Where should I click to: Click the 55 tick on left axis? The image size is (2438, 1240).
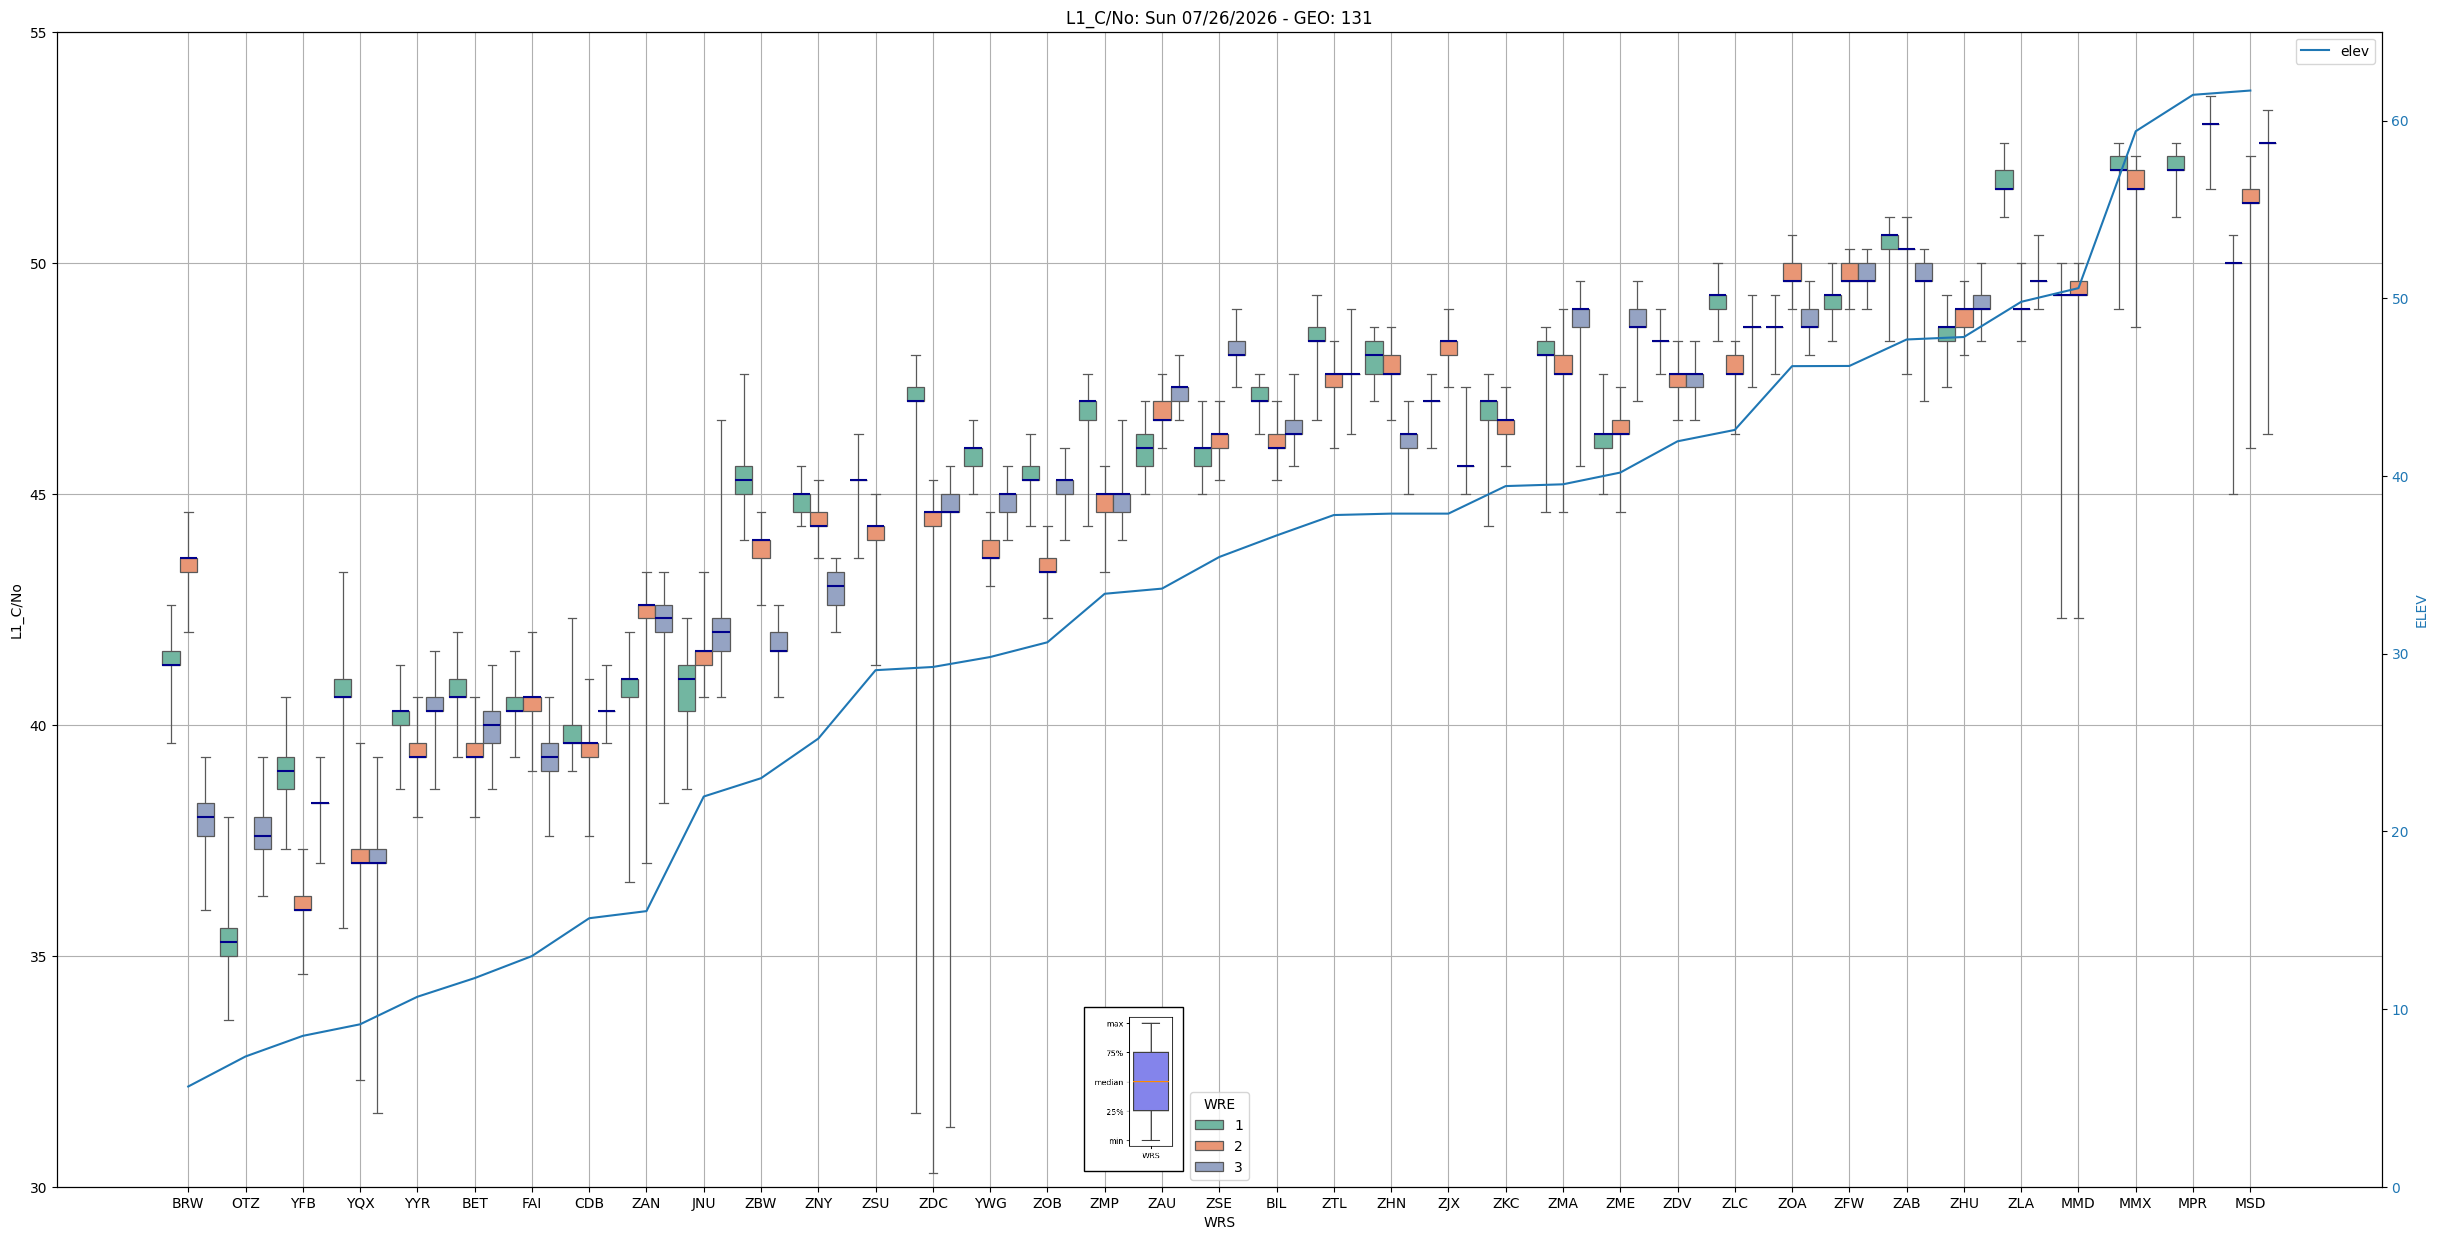pyautogui.click(x=39, y=33)
